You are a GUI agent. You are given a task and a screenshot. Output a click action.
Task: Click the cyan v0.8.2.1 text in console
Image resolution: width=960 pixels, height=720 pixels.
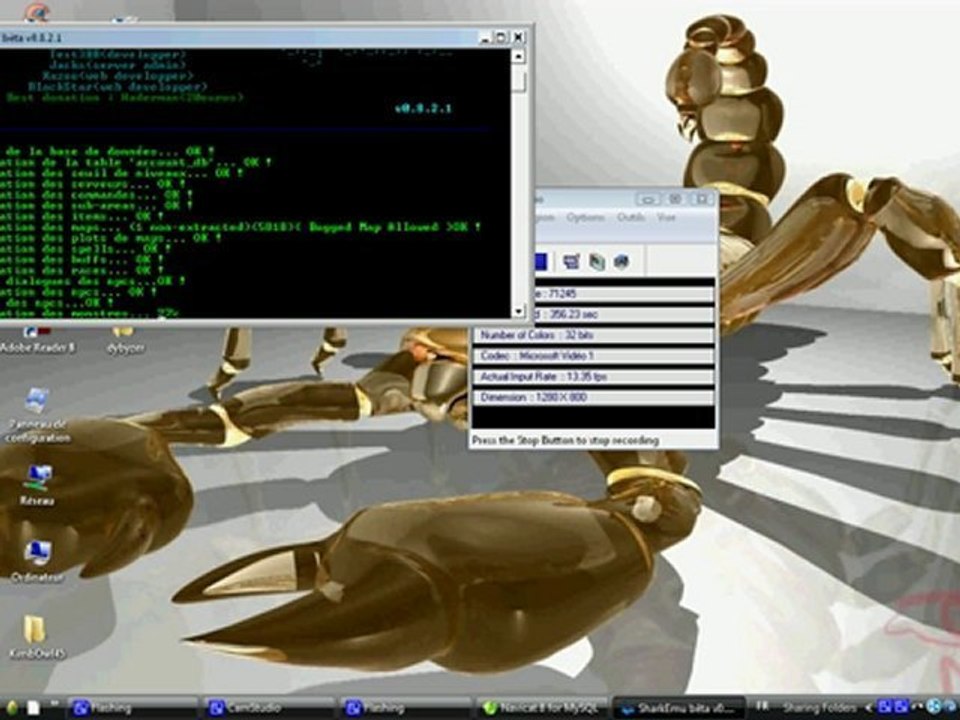point(422,109)
